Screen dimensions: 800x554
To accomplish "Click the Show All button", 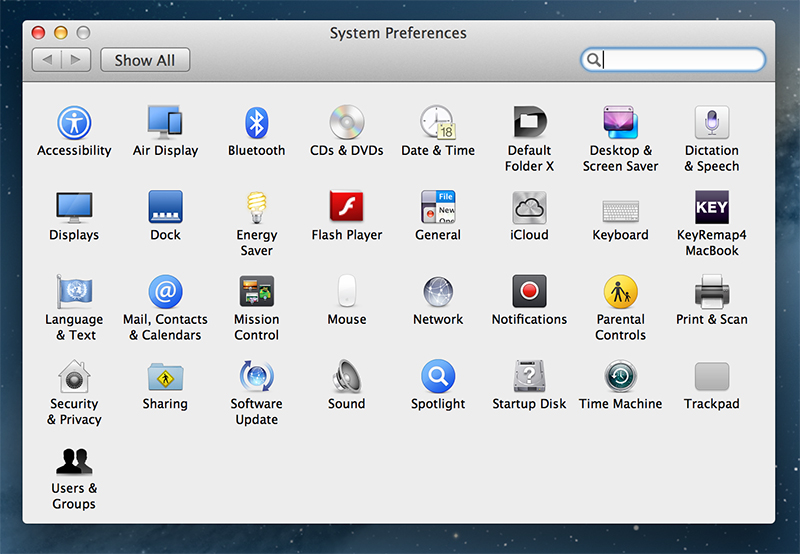I will (145, 60).
